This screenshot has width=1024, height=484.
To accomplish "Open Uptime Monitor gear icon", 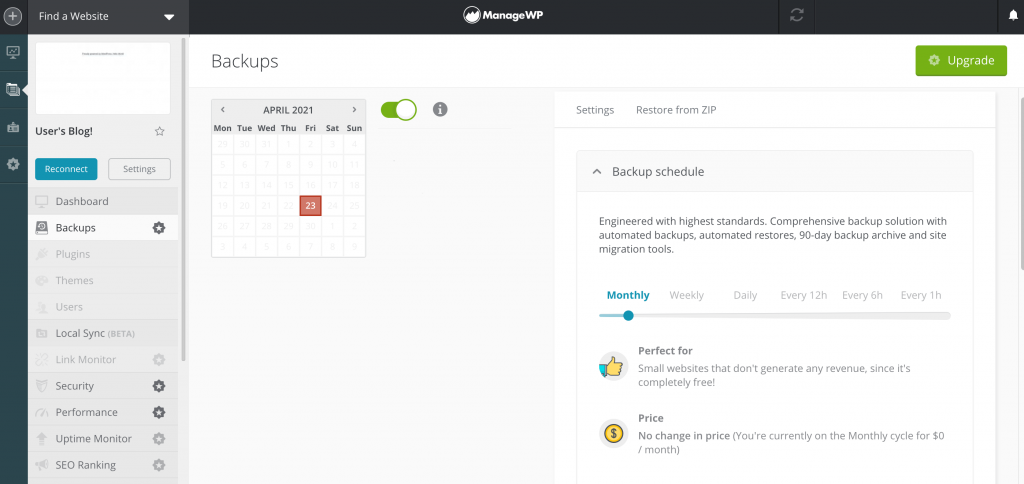I will point(158,438).
